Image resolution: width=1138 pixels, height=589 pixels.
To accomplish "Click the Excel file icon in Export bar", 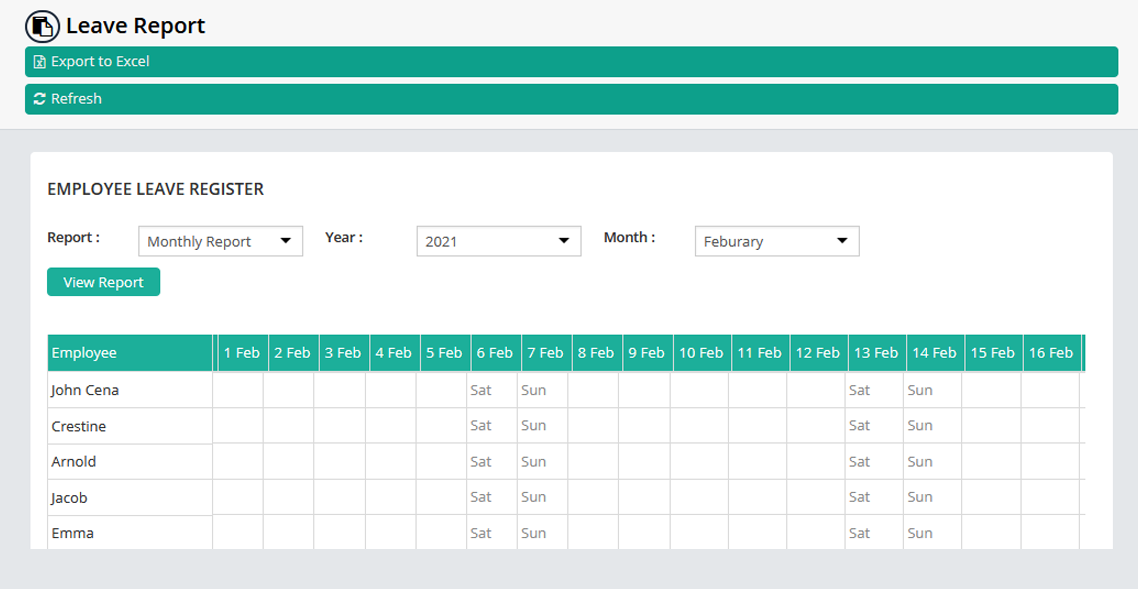I will click(40, 62).
